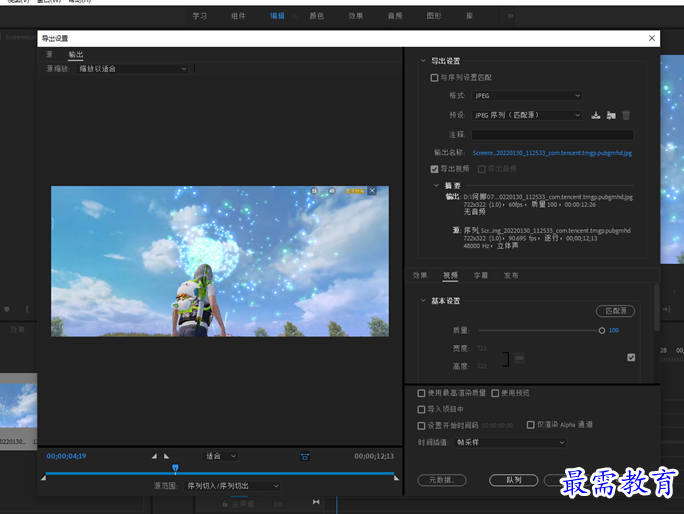Click the export preview timeline bar

coord(220,473)
